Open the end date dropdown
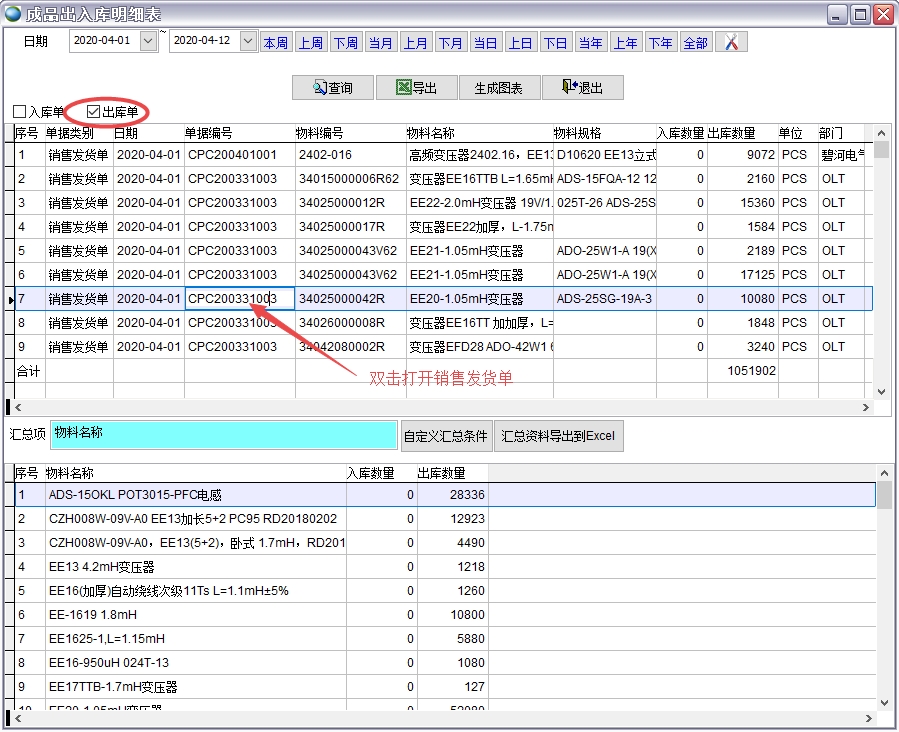The height and width of the screenshot is (732, 899). [x=248, y=41]
